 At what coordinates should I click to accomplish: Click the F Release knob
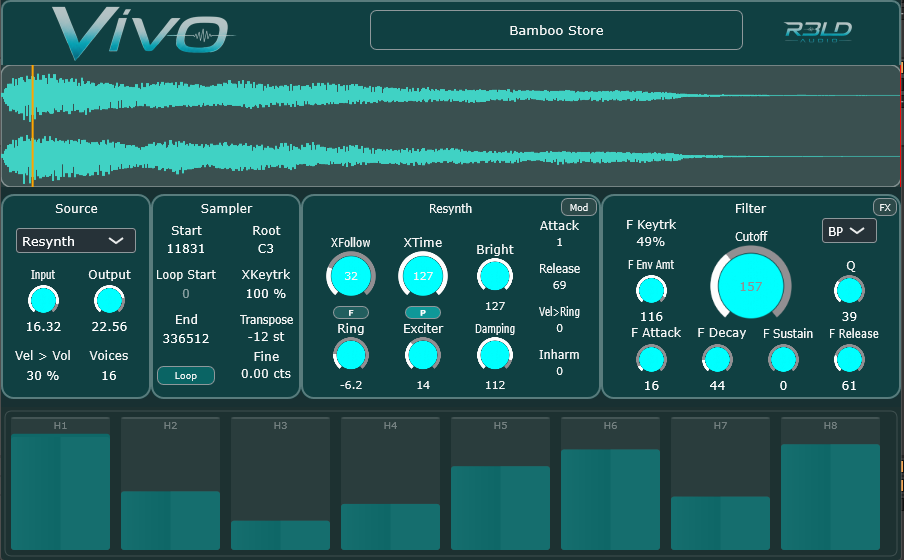tap(849, 360)
